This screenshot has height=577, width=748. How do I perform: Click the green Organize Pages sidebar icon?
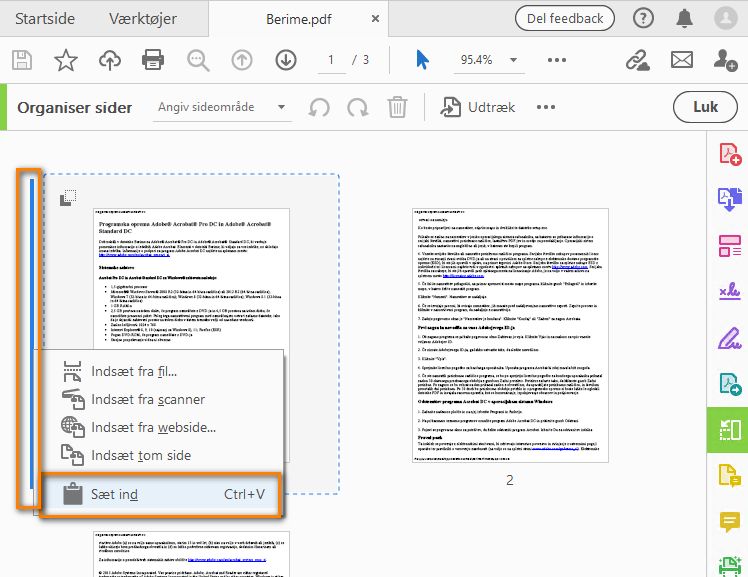click(729, 430)
